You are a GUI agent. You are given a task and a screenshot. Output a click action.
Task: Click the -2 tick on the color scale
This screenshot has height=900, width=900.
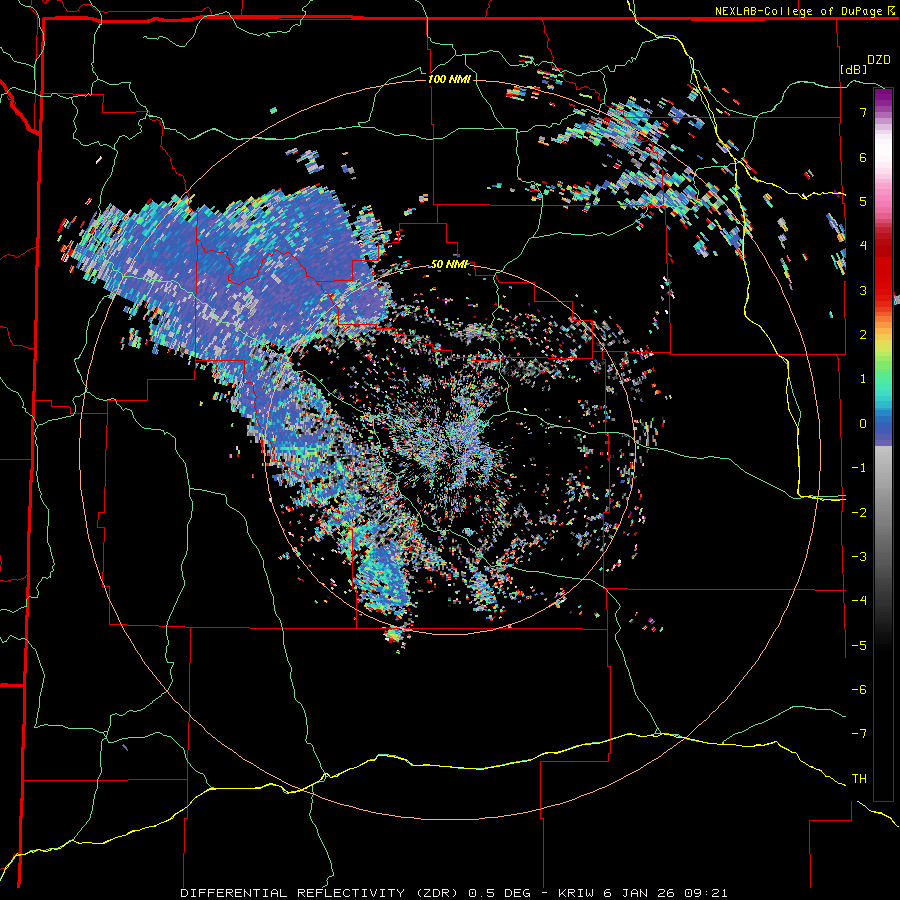point(859,513)
